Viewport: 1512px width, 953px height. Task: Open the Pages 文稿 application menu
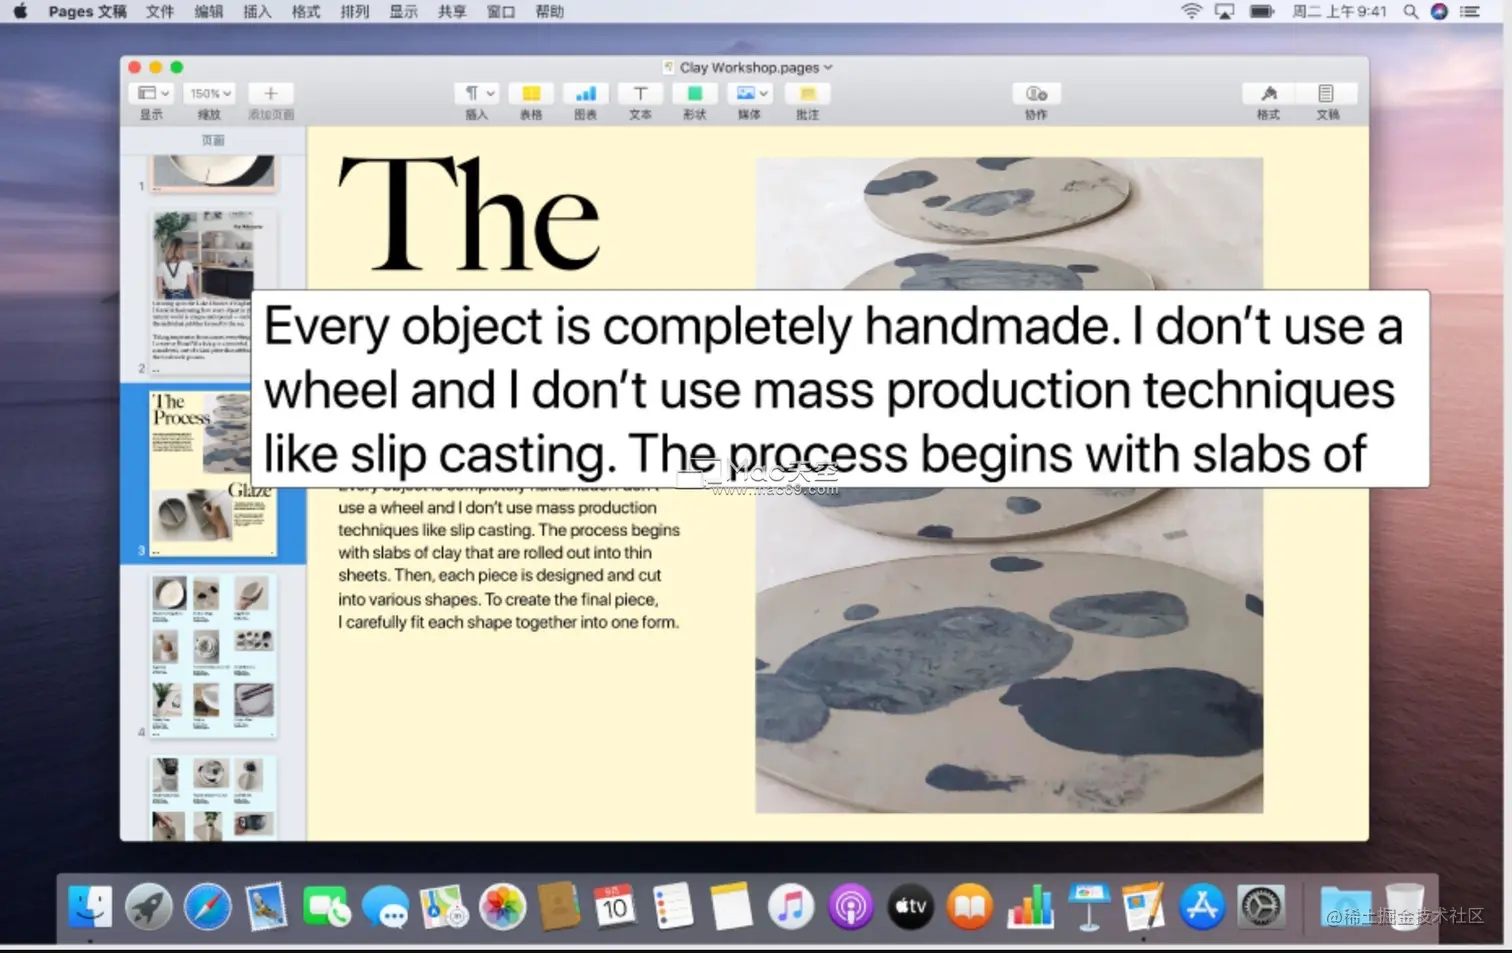coord(87,11)
